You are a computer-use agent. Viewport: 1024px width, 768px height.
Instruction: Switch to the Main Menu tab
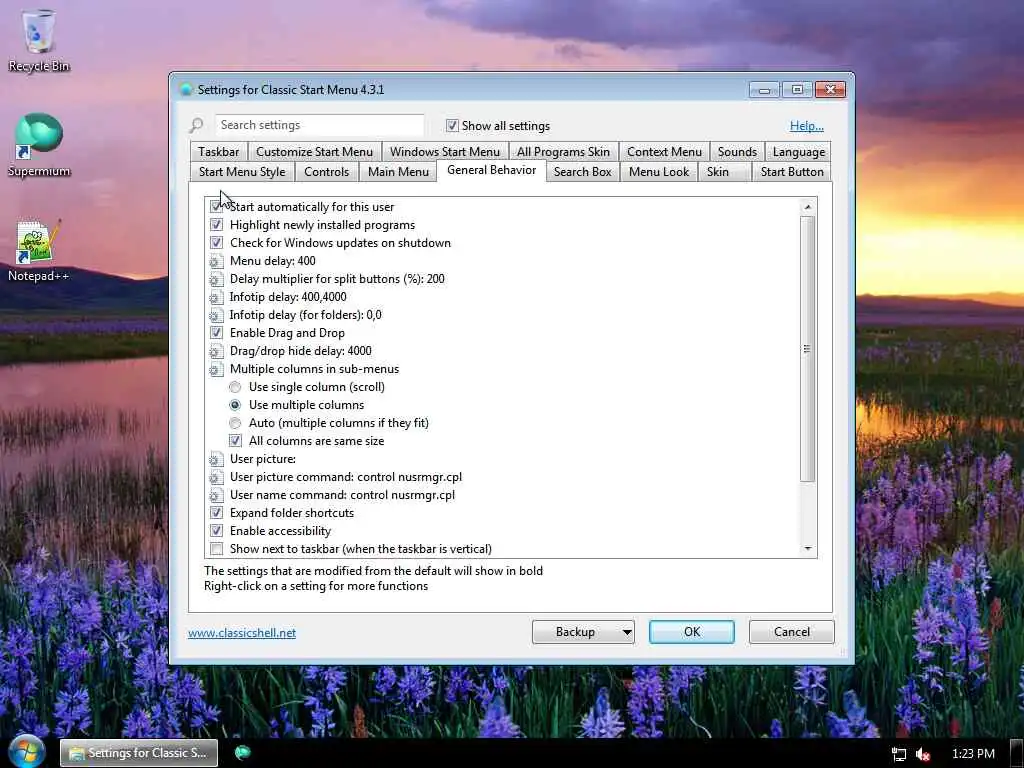click(x=398, y=172)
